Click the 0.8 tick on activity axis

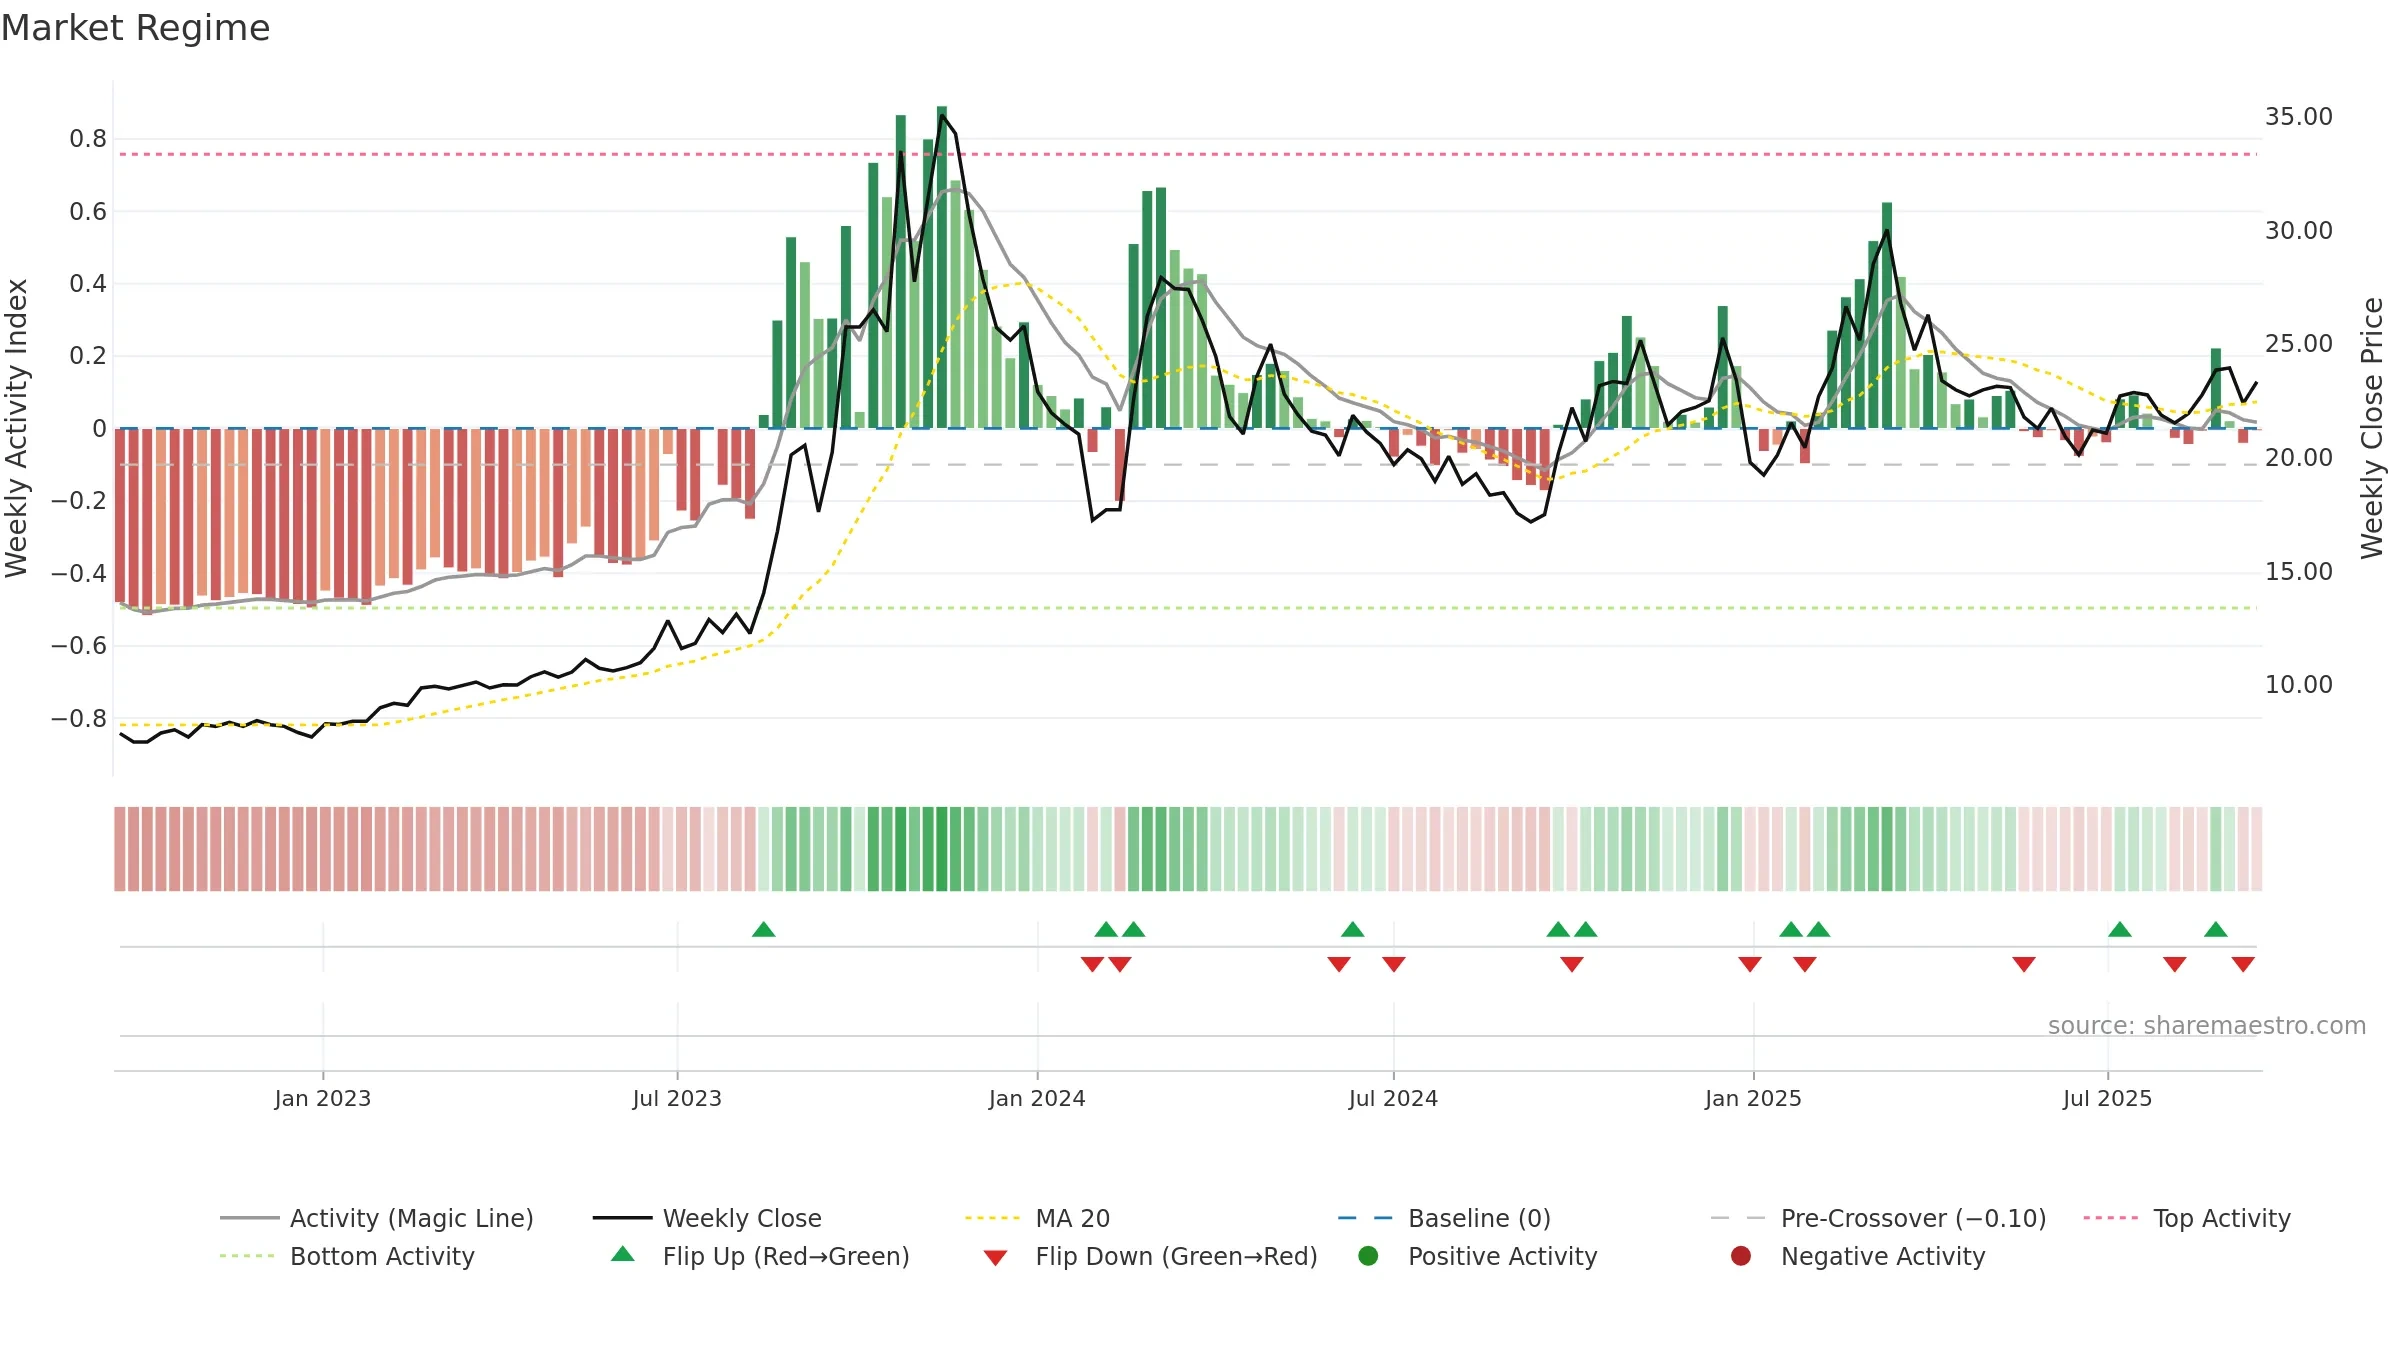[x=88, y=139]
